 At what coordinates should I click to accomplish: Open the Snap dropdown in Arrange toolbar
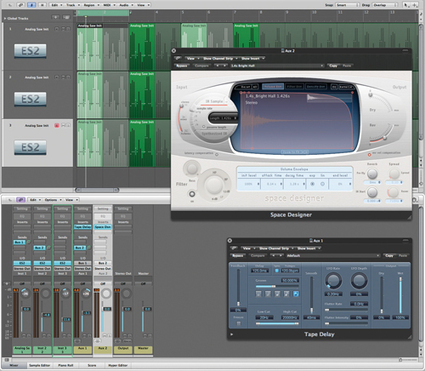[x=346, y=5]
